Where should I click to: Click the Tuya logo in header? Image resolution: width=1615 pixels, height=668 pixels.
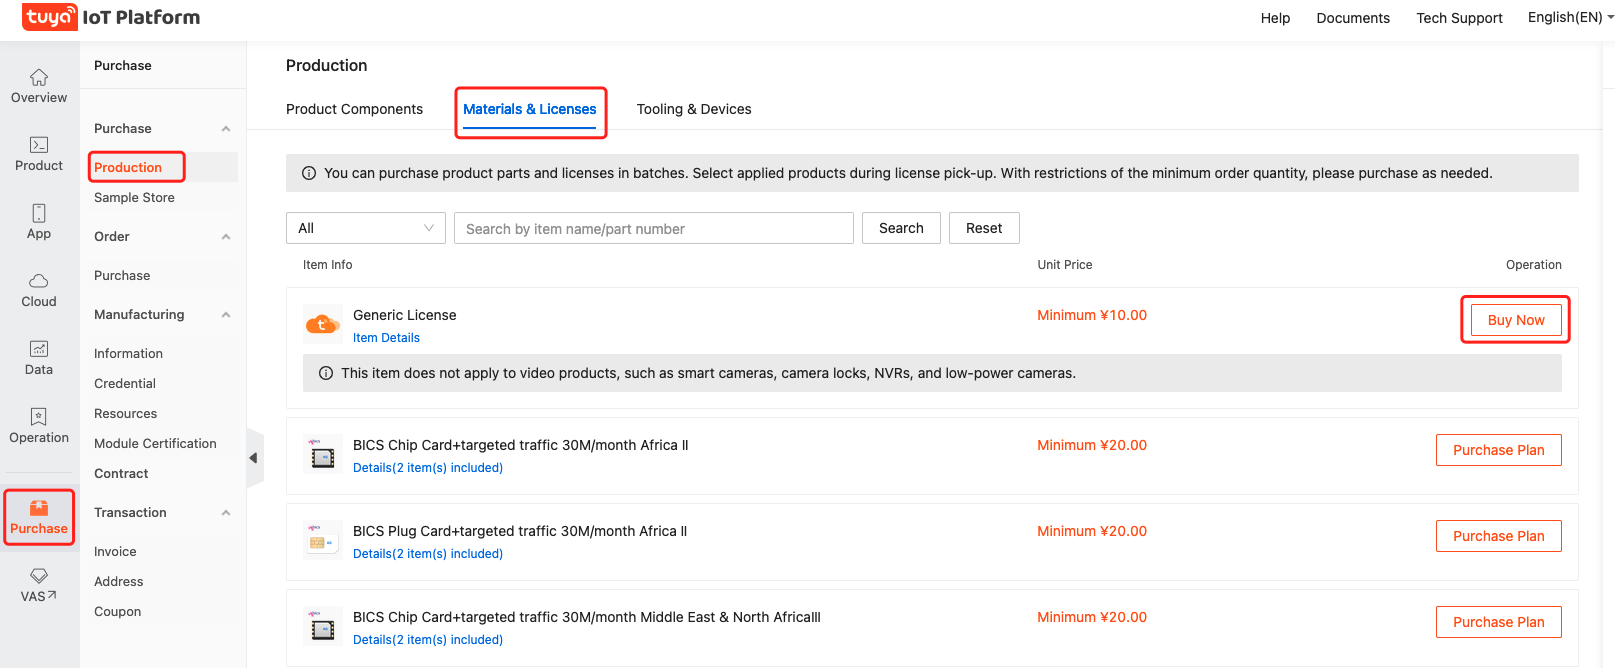tap(49, 17)
